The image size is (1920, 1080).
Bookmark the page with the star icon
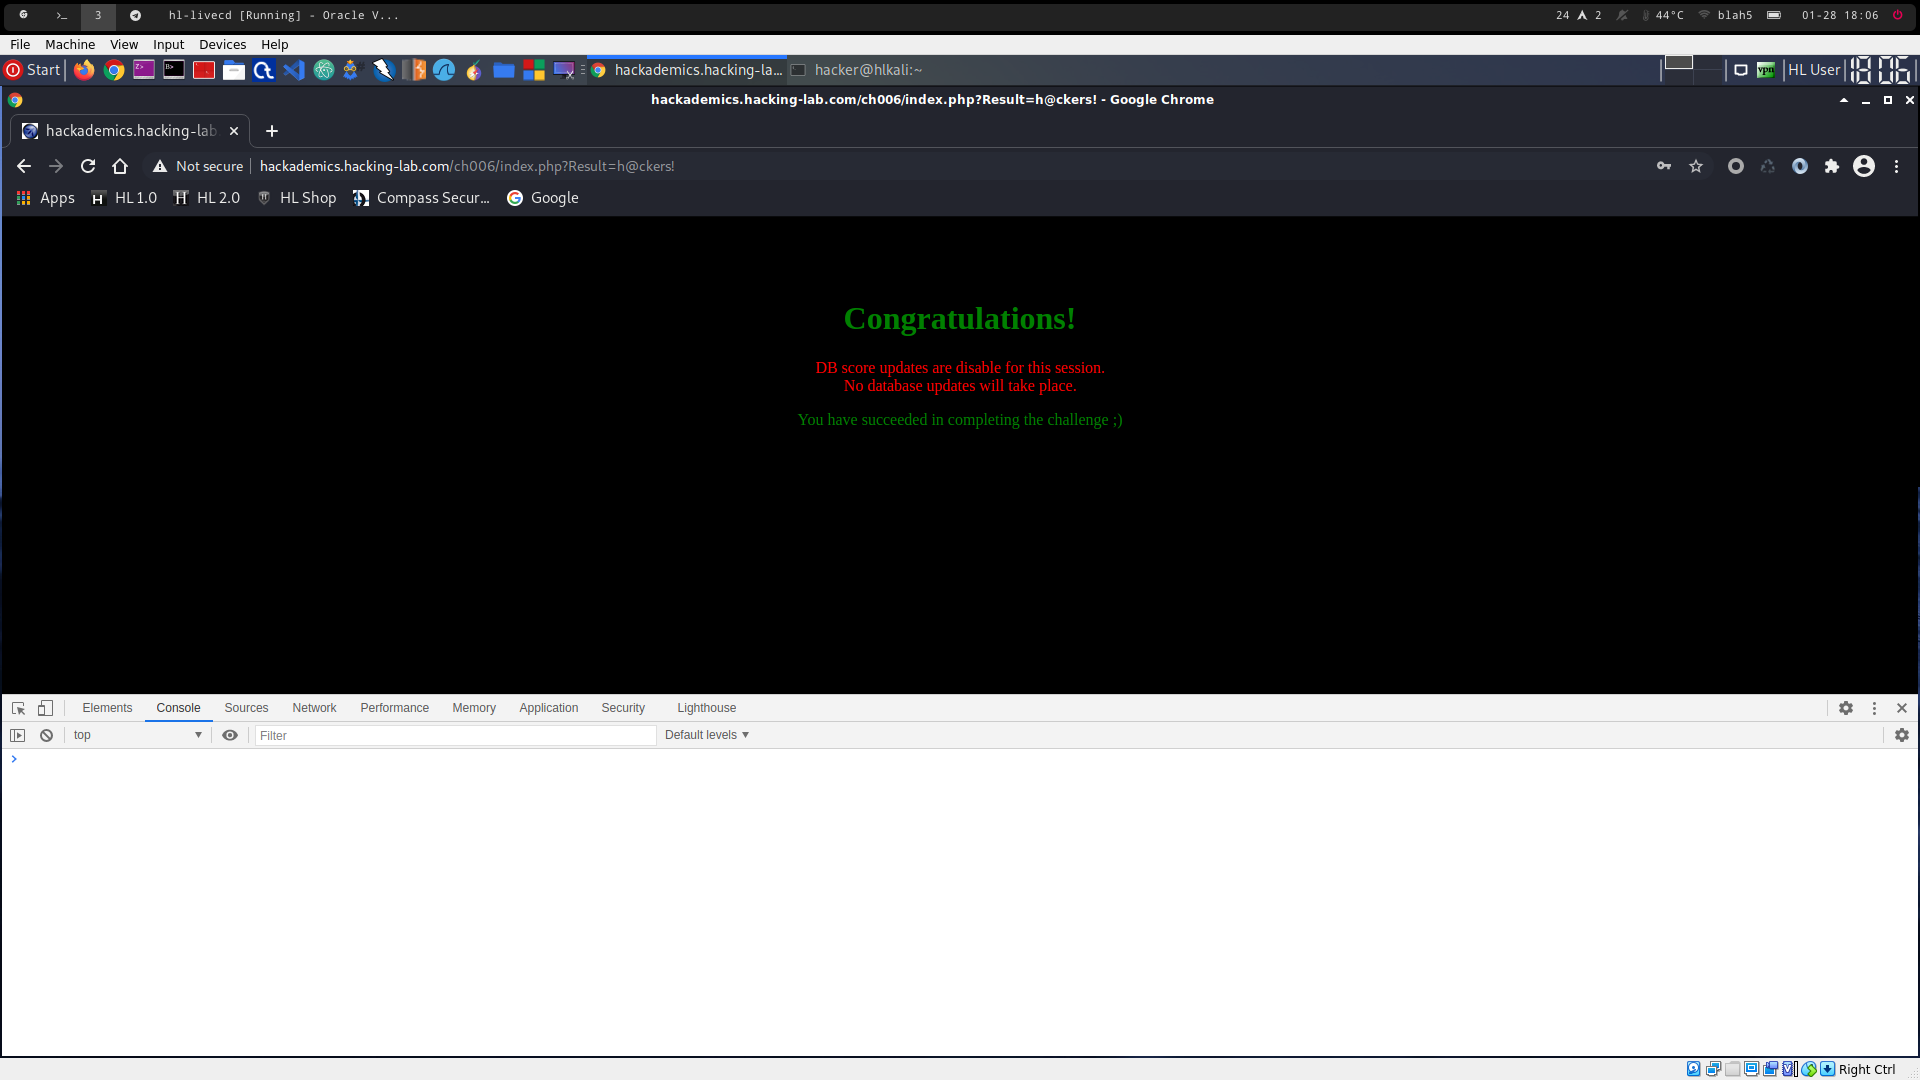[1696, 167]
